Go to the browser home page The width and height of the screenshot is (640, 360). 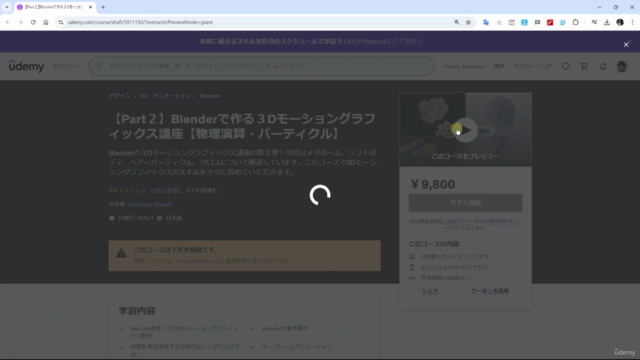click(46, 22)
